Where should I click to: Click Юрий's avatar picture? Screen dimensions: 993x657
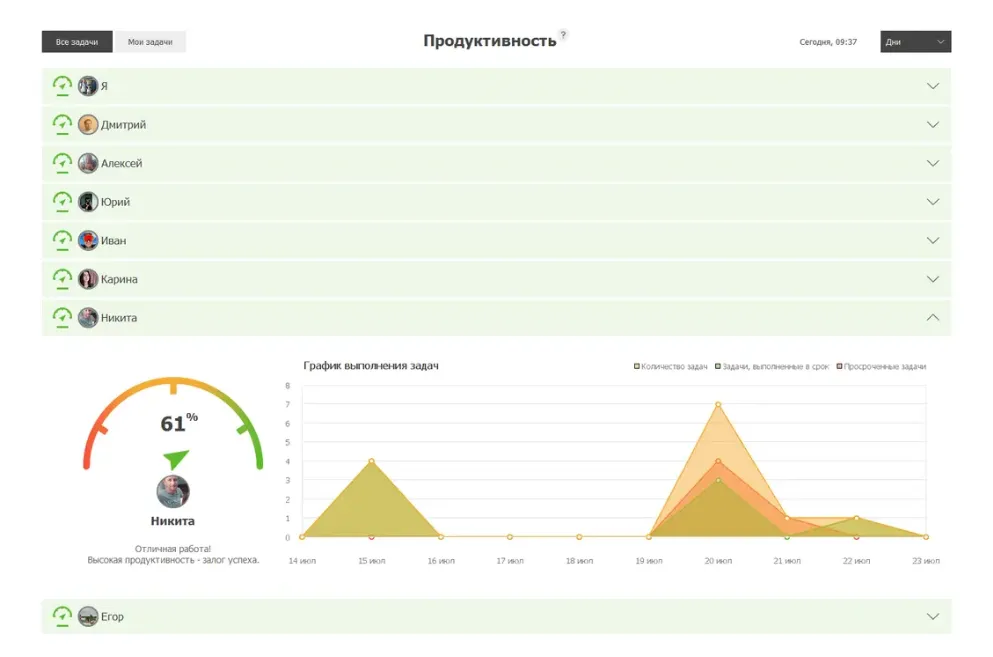[x=88, y=202]
